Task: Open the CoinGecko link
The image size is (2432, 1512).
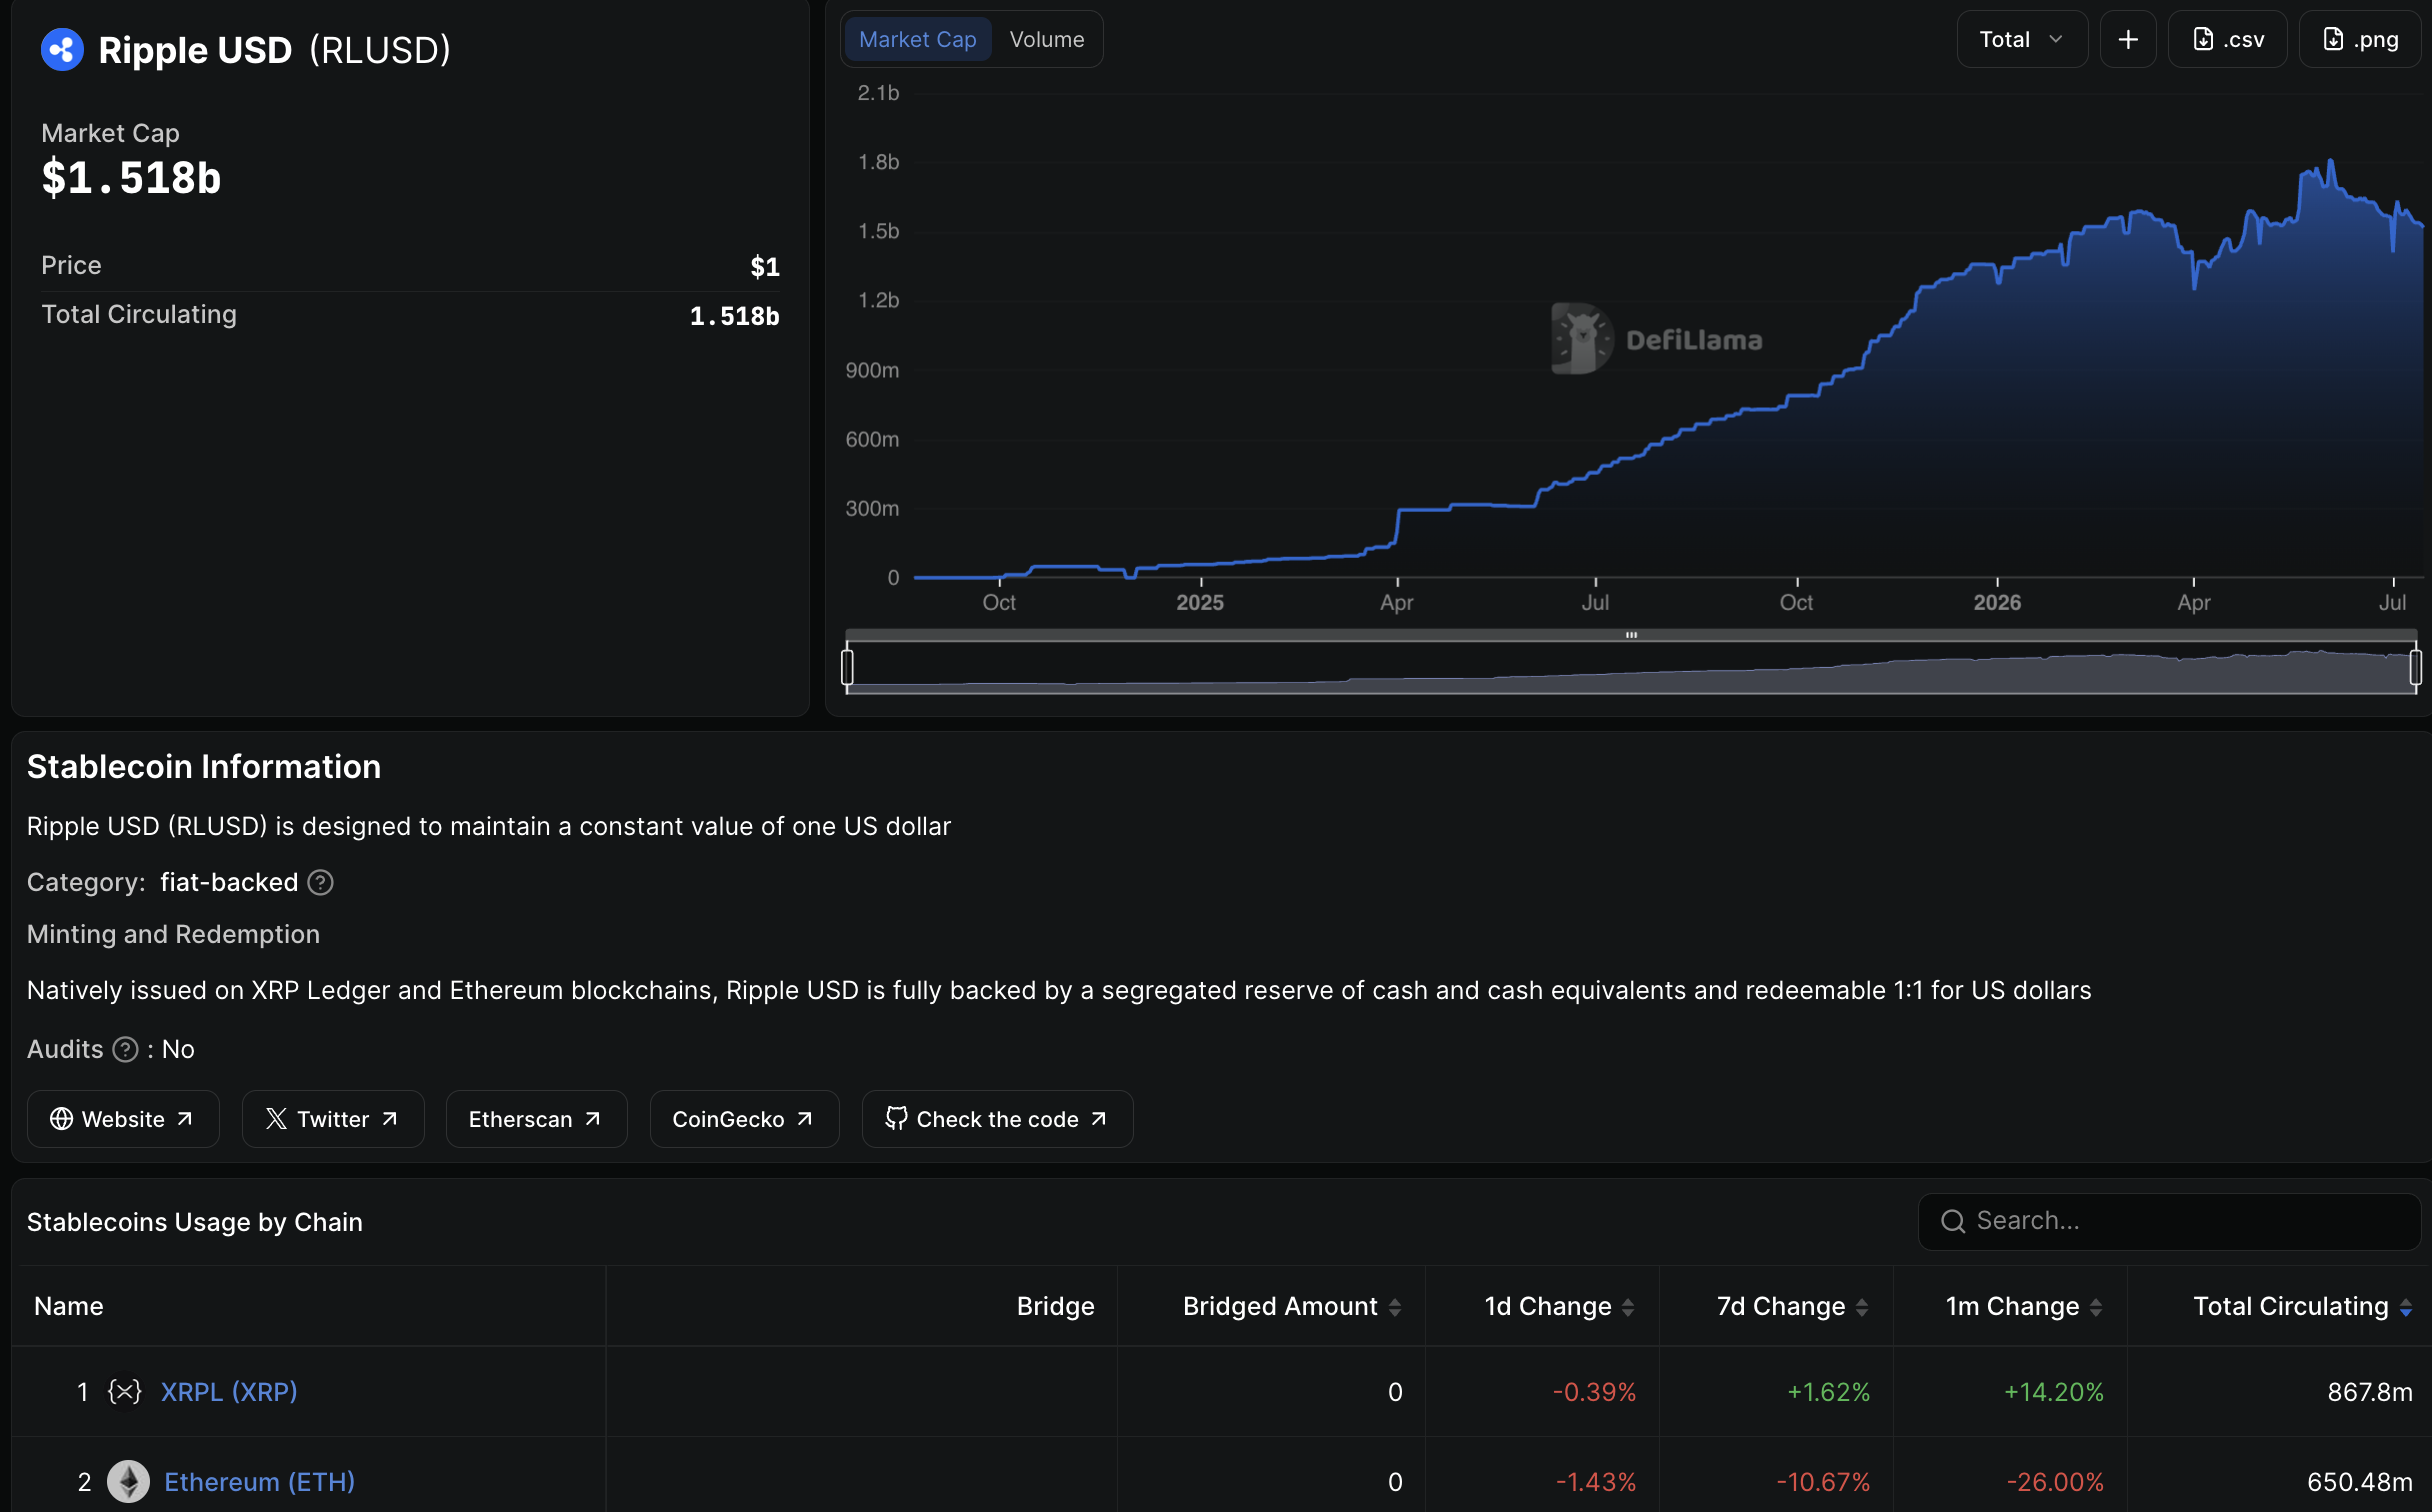Action: click(x=743, y=1119)
